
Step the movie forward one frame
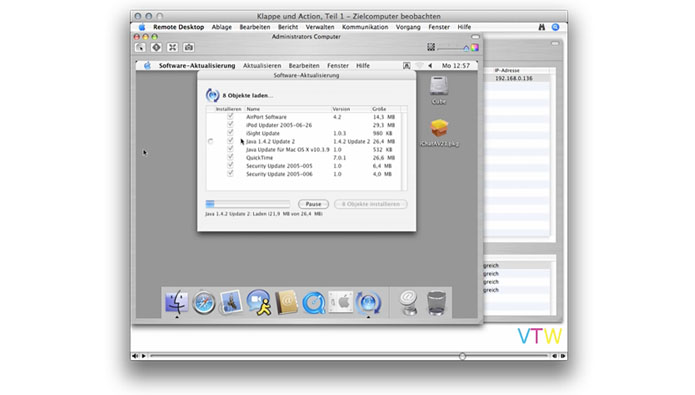tap(563, 356)
